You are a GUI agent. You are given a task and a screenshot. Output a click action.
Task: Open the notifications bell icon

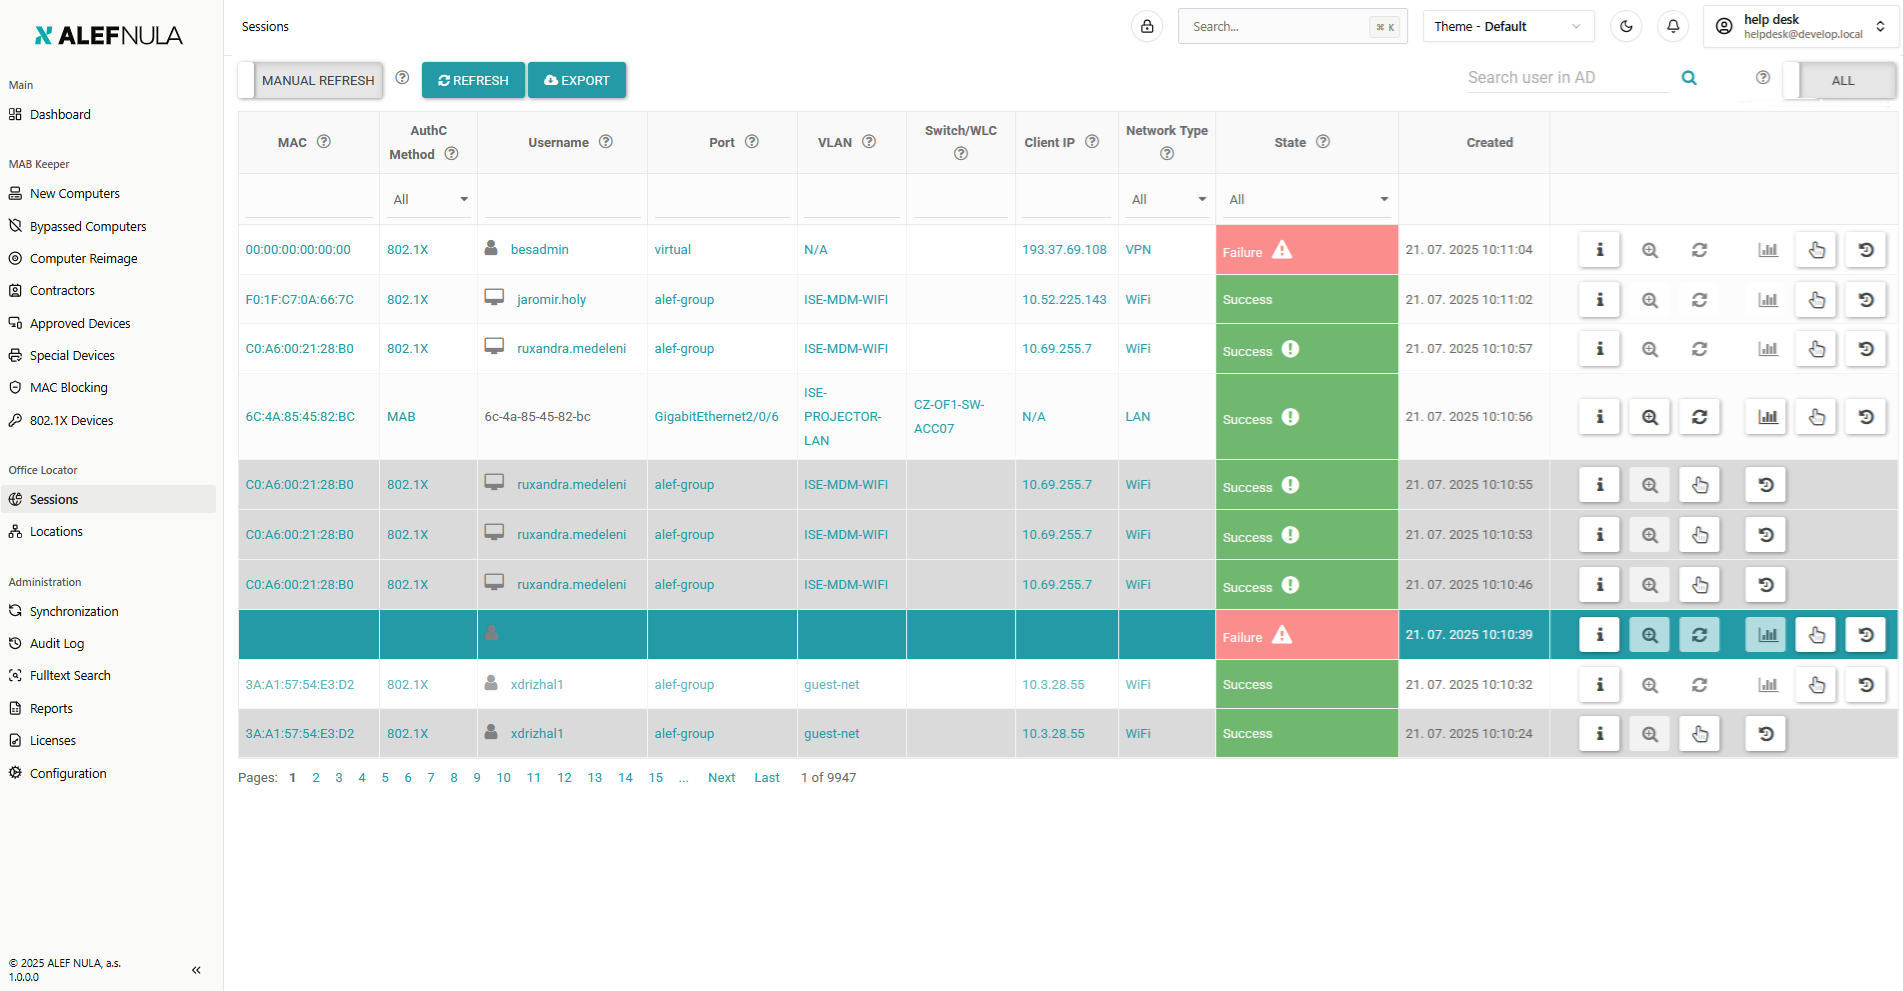1673,27
